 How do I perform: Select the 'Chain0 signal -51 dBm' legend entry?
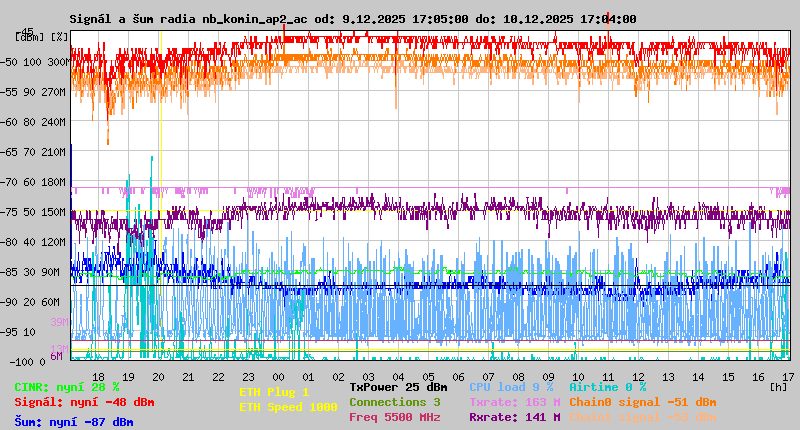click(643, 402)
